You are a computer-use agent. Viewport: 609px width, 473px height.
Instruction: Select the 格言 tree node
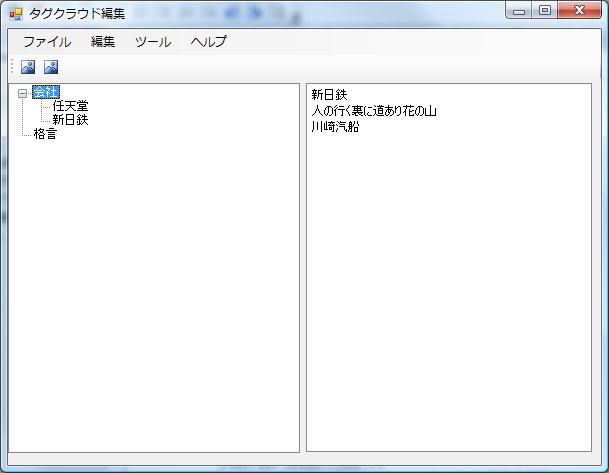pos(45,134)
